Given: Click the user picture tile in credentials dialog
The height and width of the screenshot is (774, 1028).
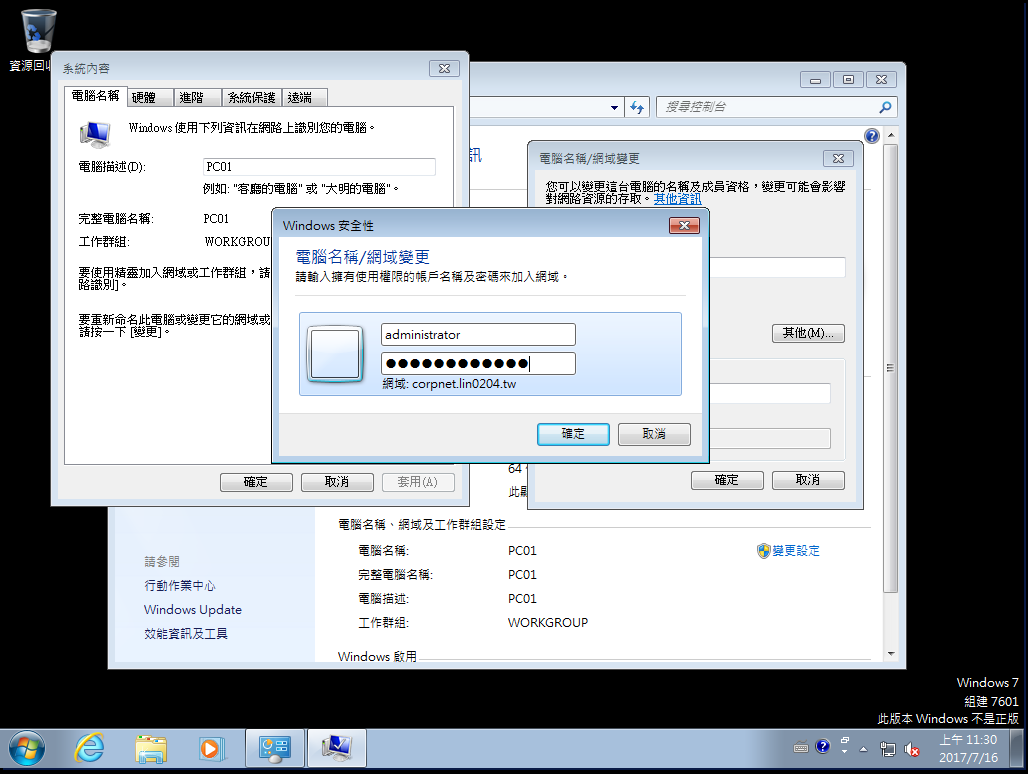Looking at the screenshot, I should point(335,354).
